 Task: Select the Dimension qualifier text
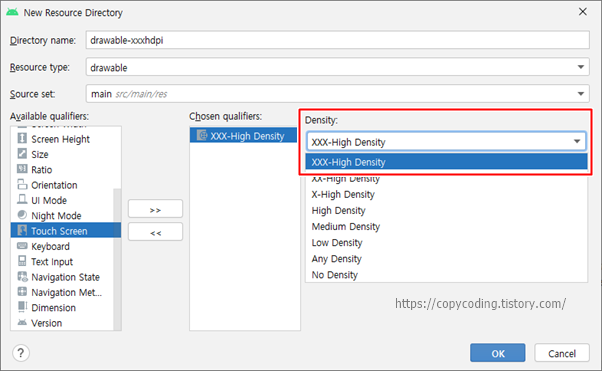click(x=53, y=308)
